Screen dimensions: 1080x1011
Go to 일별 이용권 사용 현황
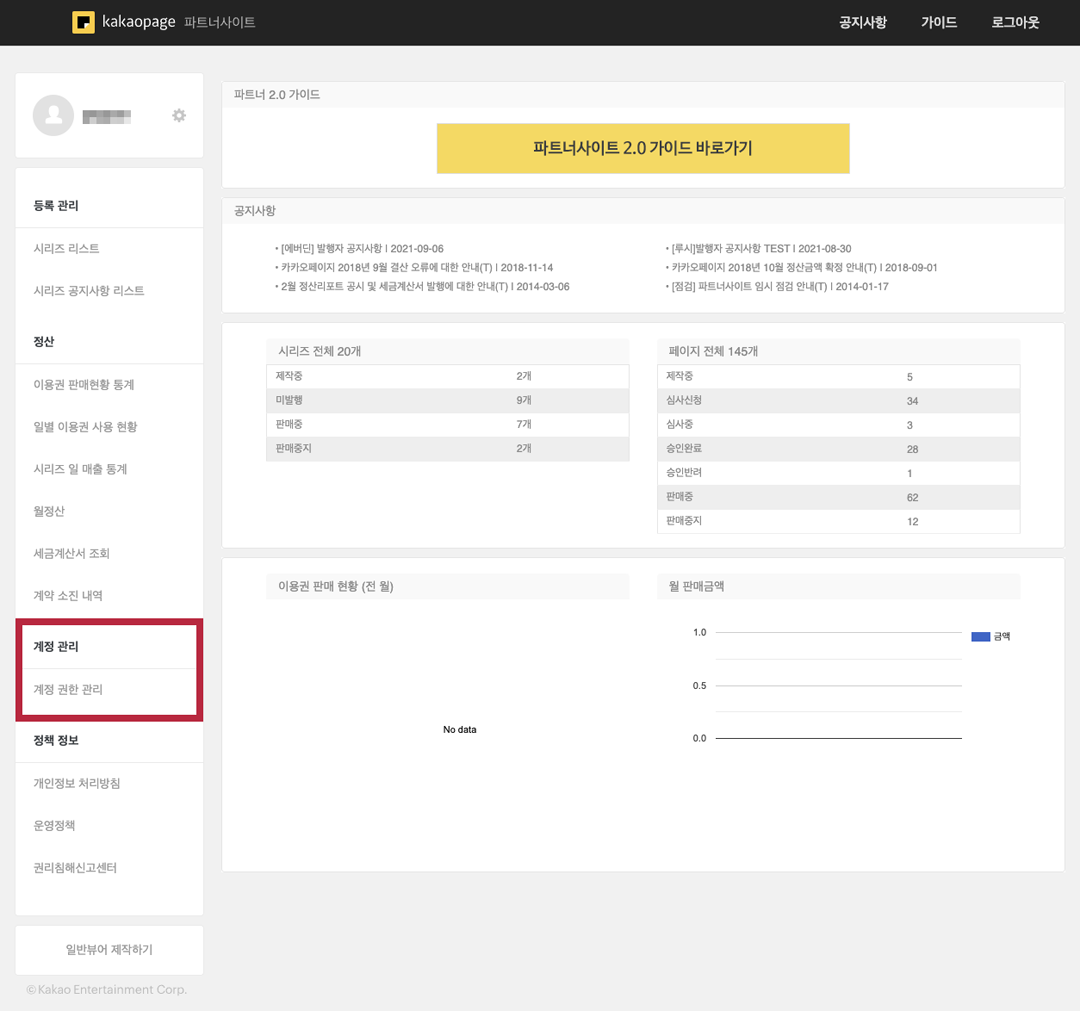click(x=85, y=426)
